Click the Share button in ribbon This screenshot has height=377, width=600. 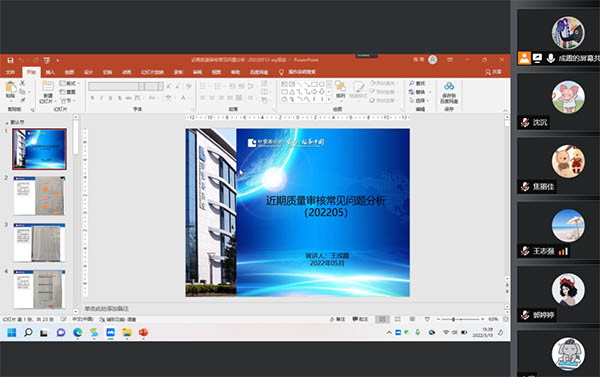pyautogui.click(x=493, y=72)
